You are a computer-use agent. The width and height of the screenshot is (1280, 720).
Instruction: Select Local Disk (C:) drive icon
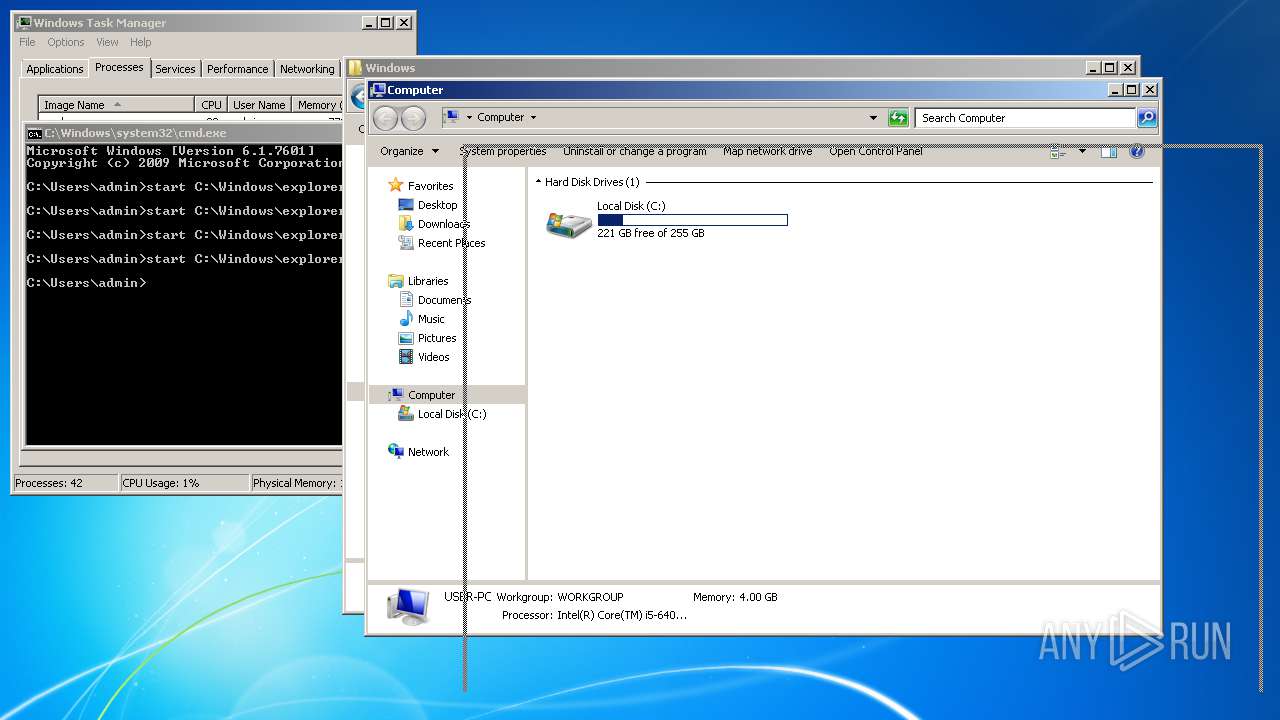[x=568, y=222]
